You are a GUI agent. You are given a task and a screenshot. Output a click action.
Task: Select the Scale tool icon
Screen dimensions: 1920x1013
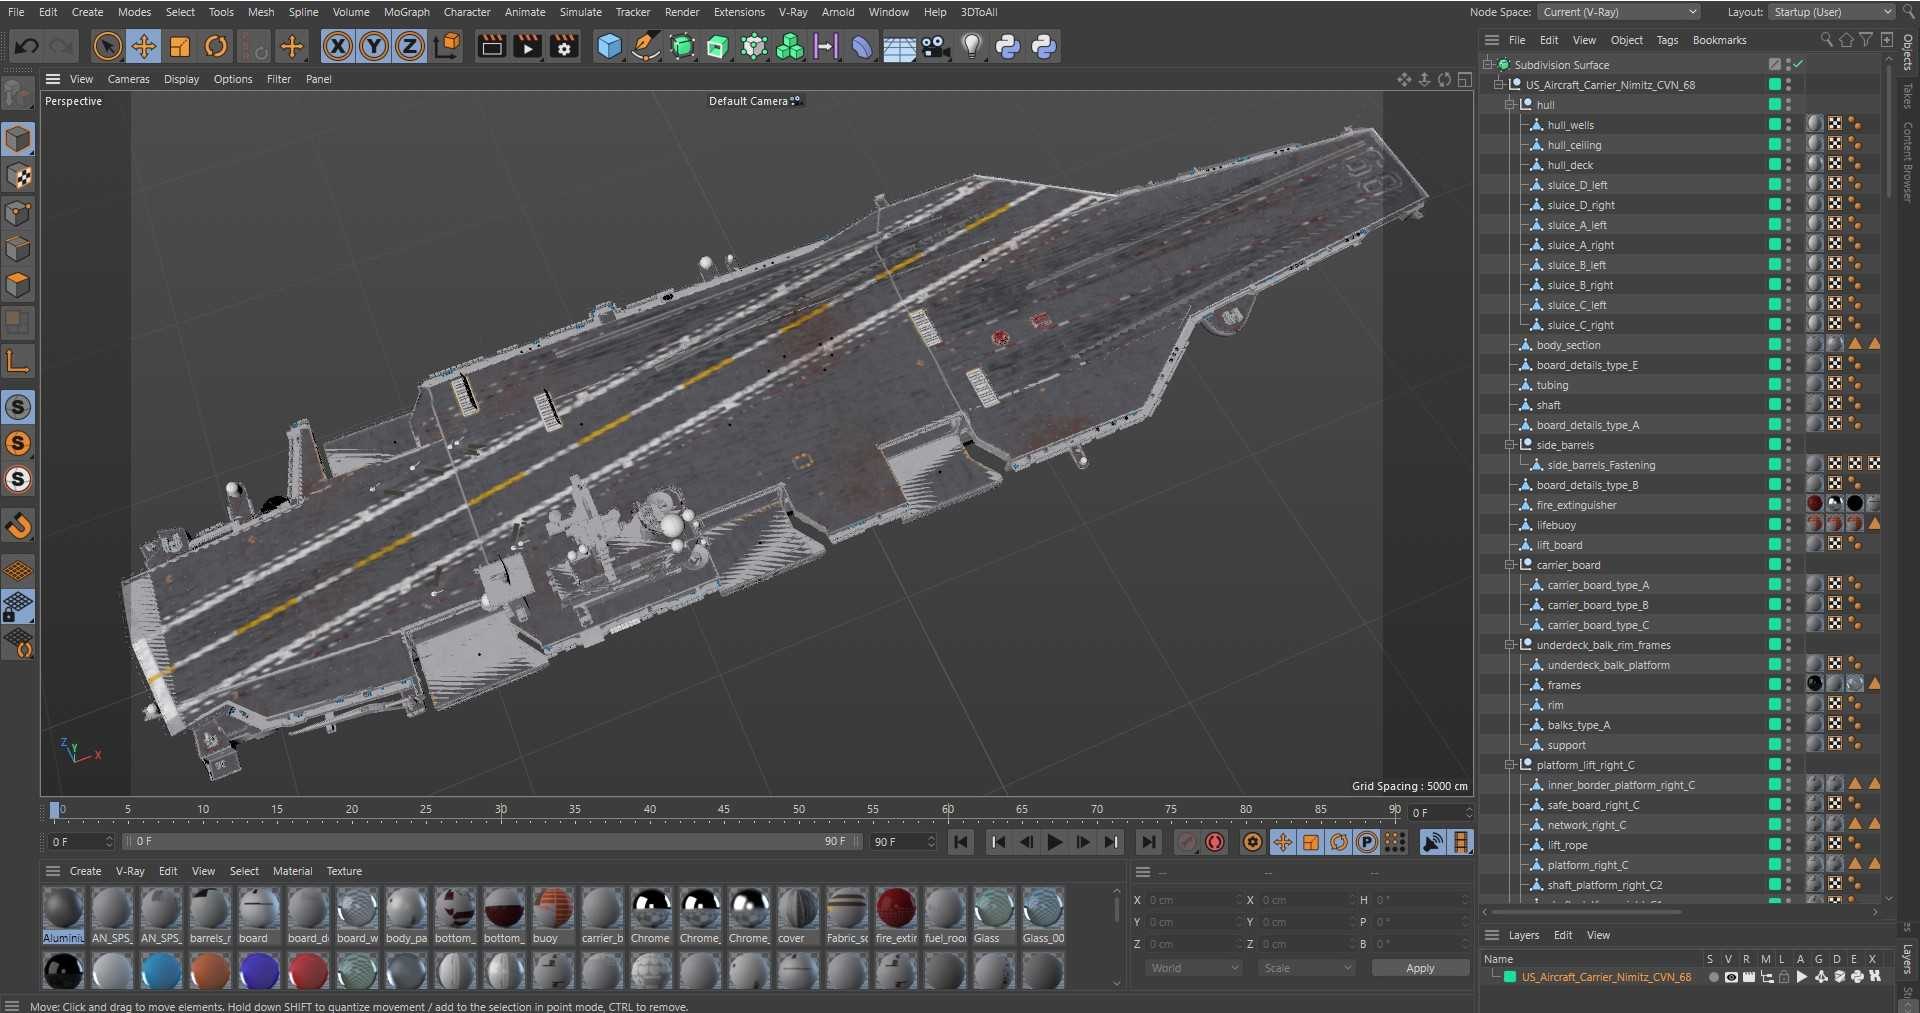(x=180, y=46)
